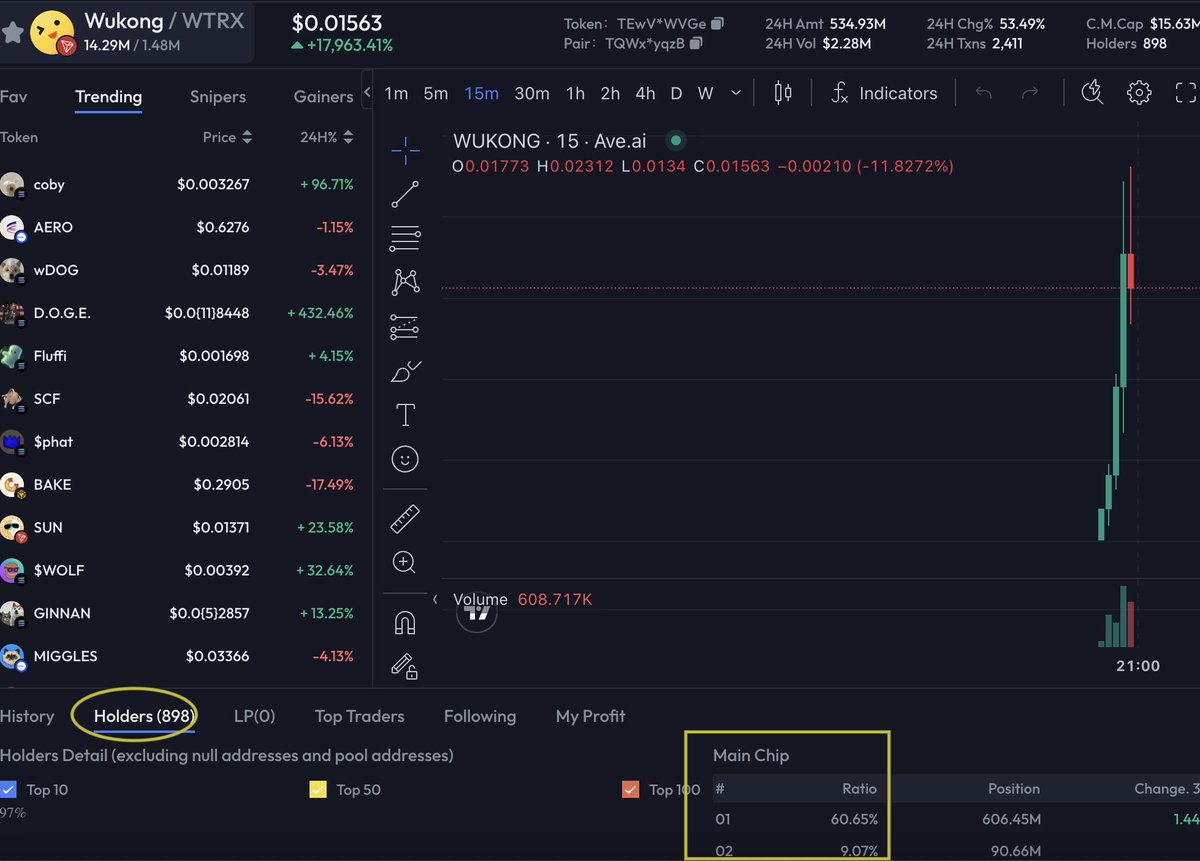Open the forecasting and measurement tools
Image resolution: width=1200 pixels, height=861 pixels.
point(405,327)
